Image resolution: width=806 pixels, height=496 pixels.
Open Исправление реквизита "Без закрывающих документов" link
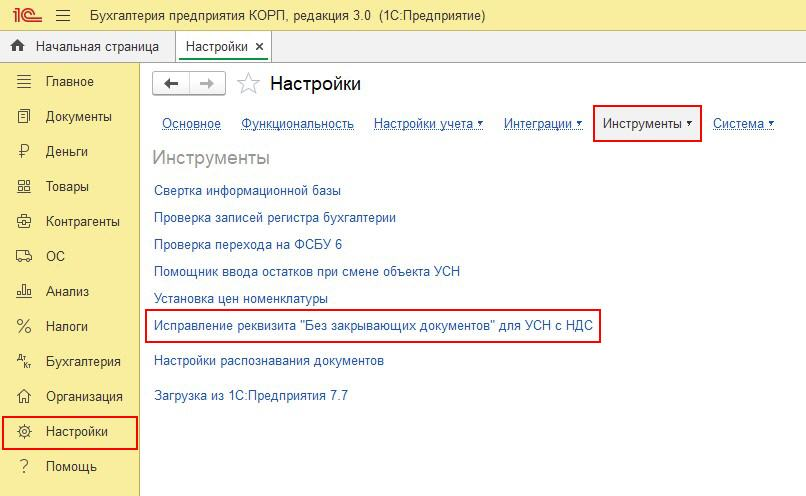pyautogui.click(x=373, y=325)
